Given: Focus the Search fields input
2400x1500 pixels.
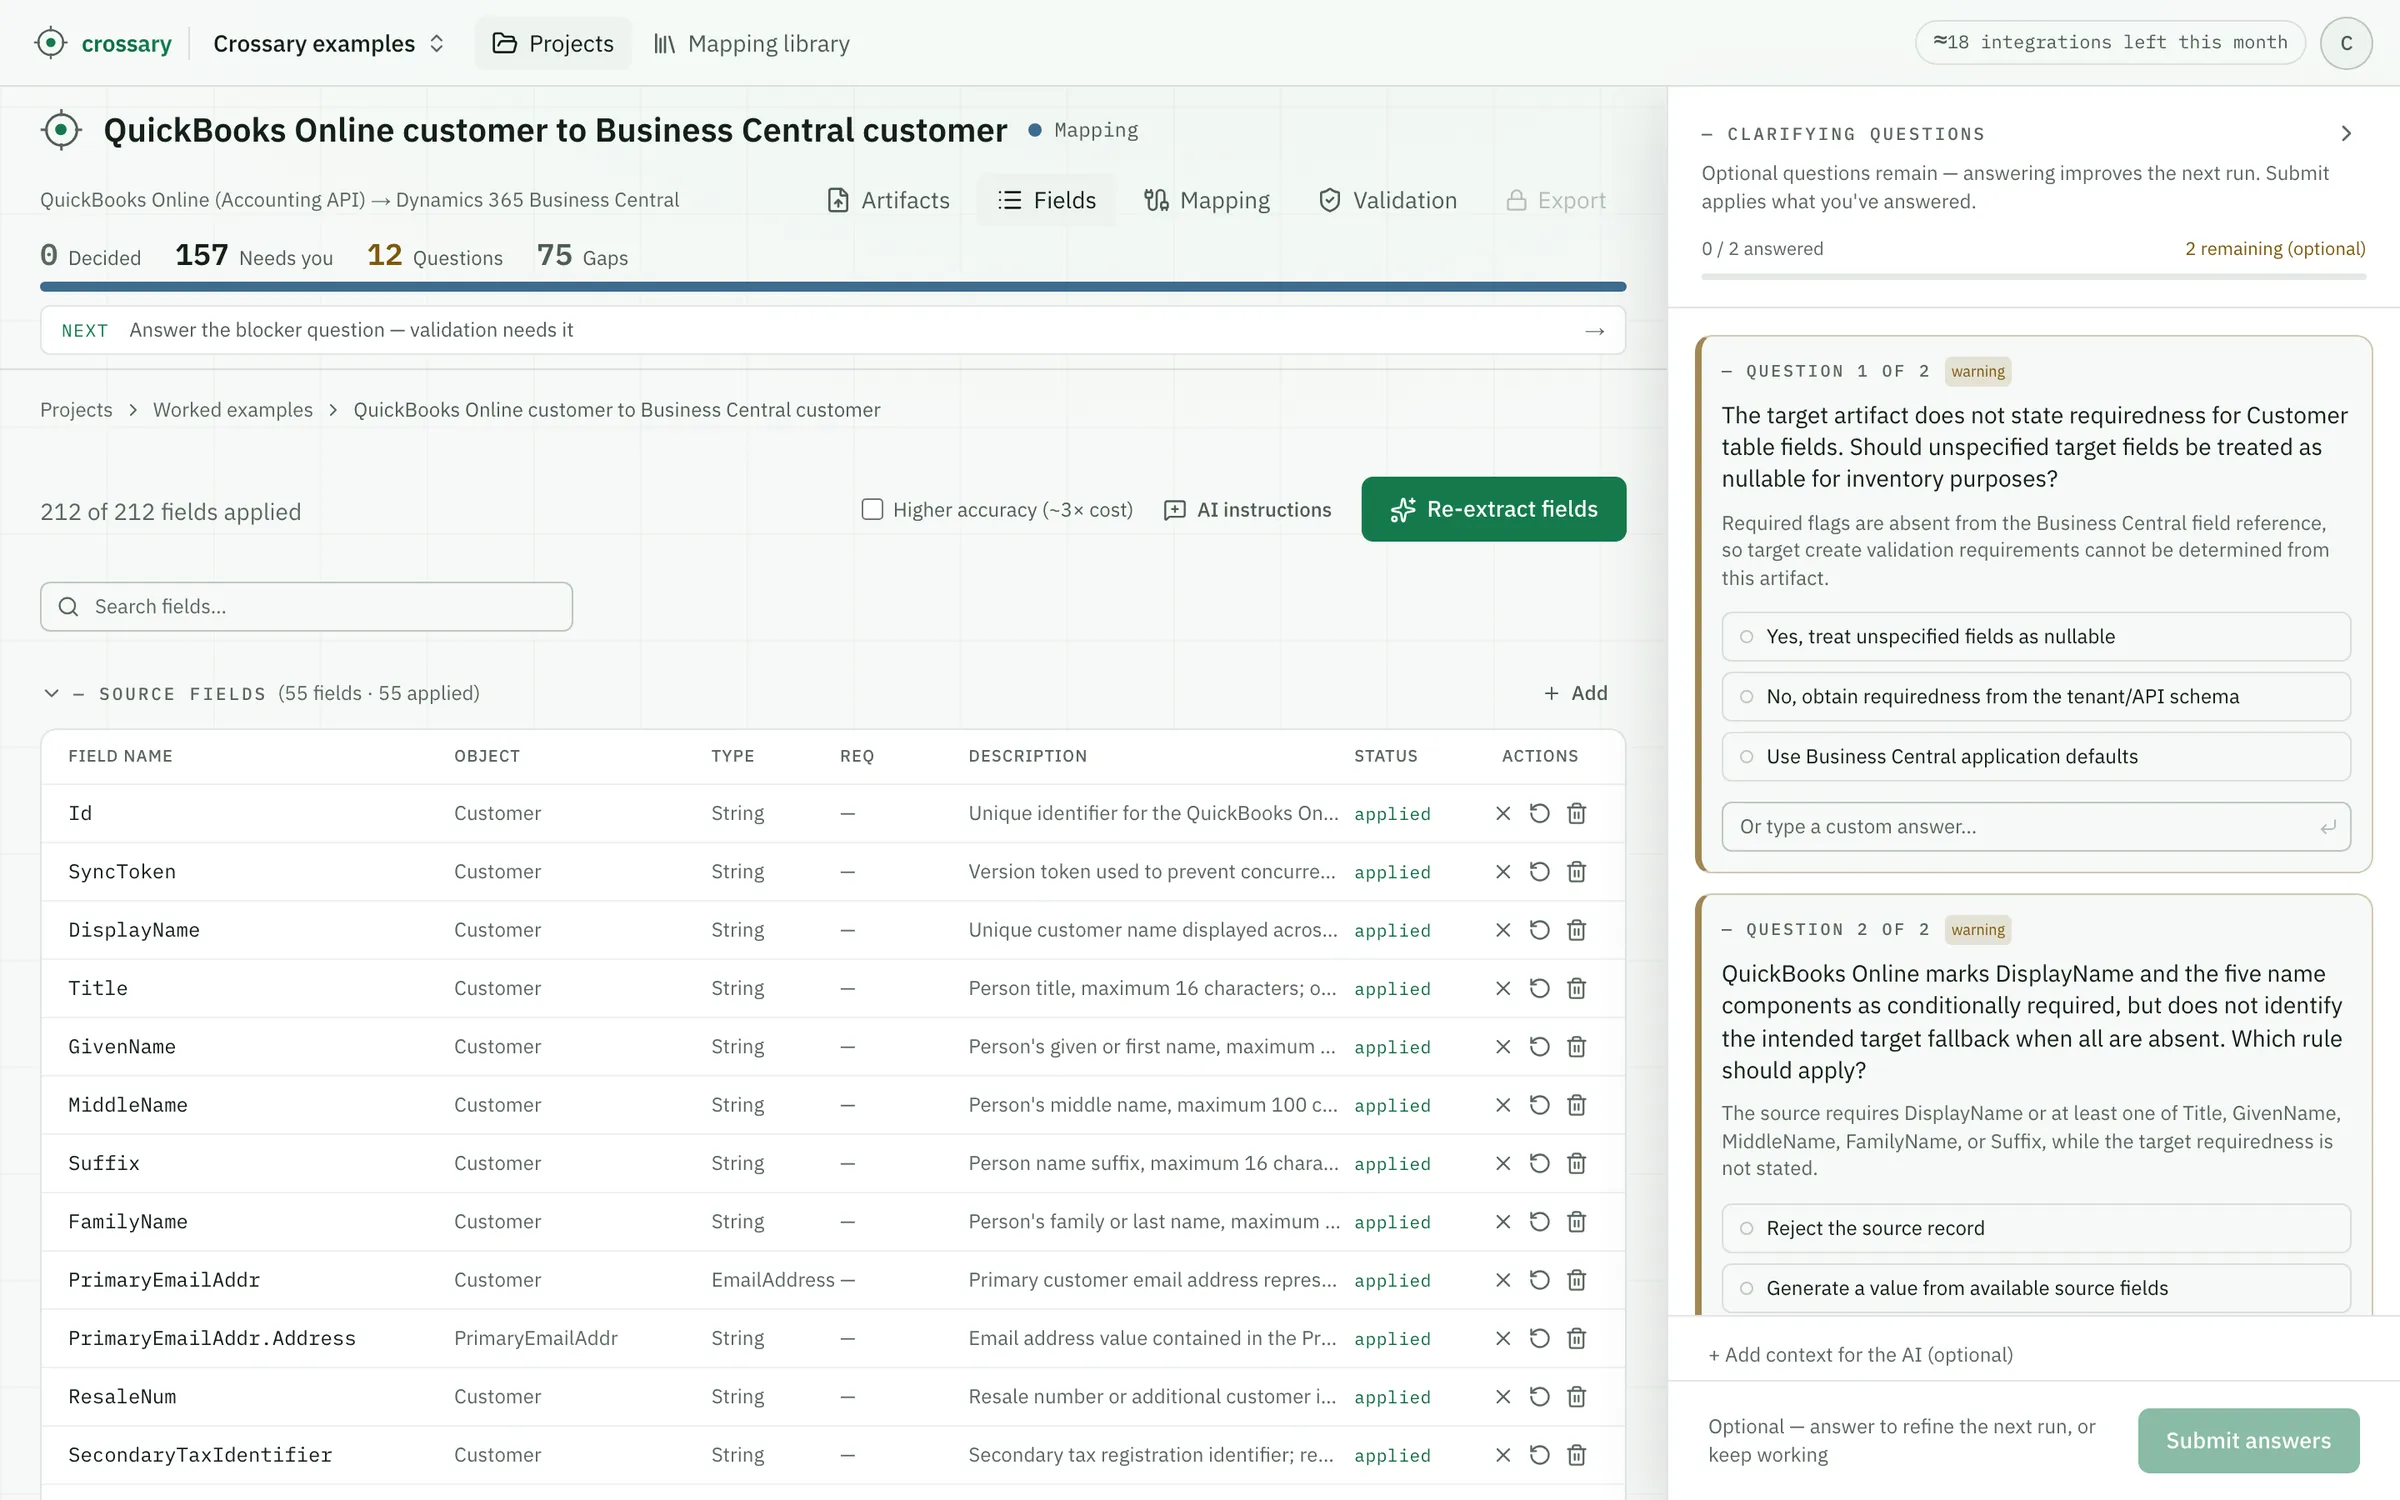Looking at the screenshot, I should click(x=306, y=607).
